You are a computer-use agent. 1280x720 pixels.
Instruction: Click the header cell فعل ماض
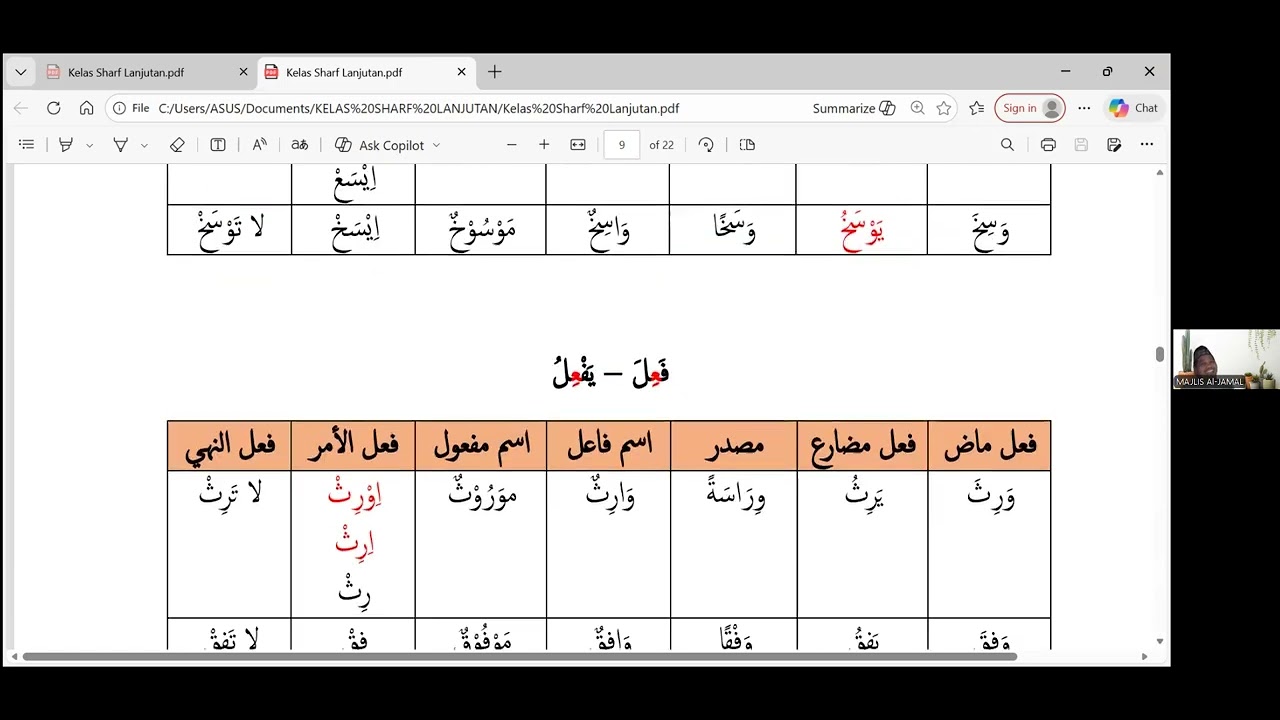[990, 446]
